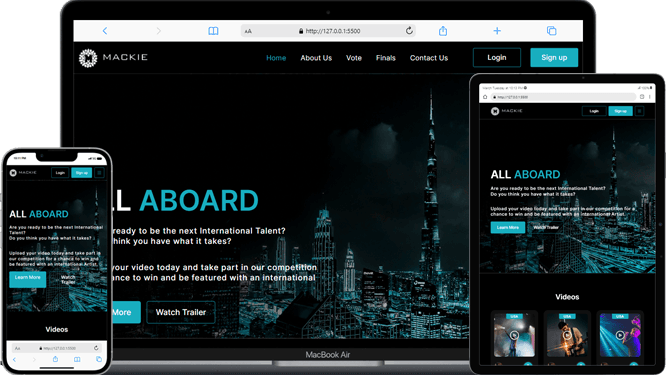Tap the AA text icon on phone
Viewport: 666px width, 375px height.
point(17,348)
